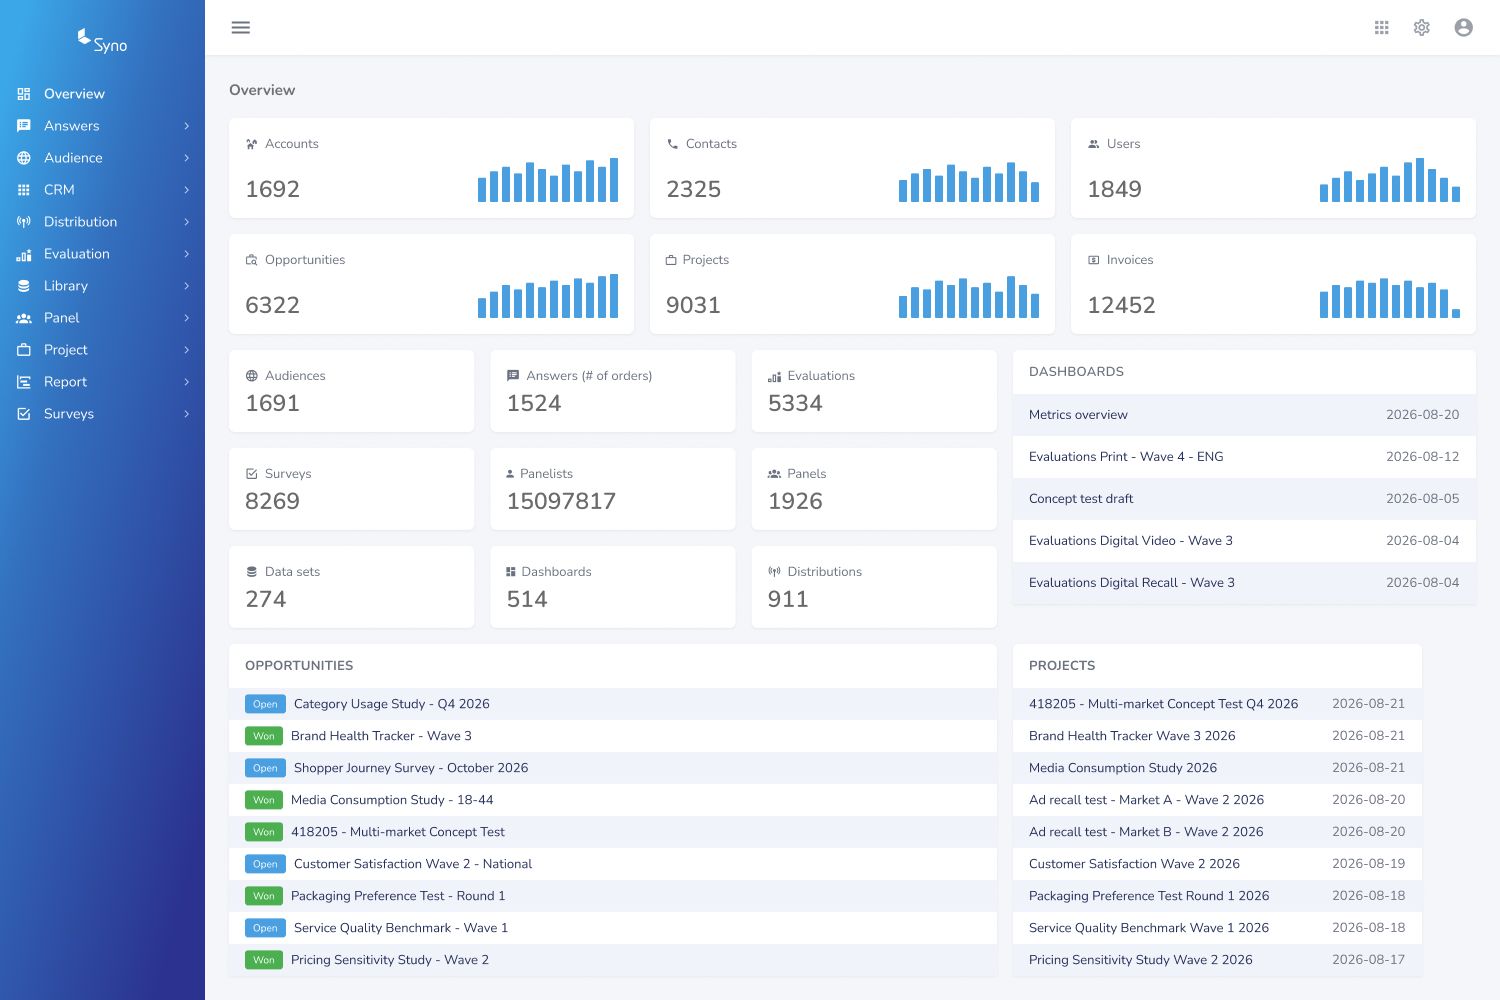The height and width of the screenshot is (1000, 1500).
Task: Click the Distribution broadcast icon in sidebar
Action: click(x=24, y=222)
